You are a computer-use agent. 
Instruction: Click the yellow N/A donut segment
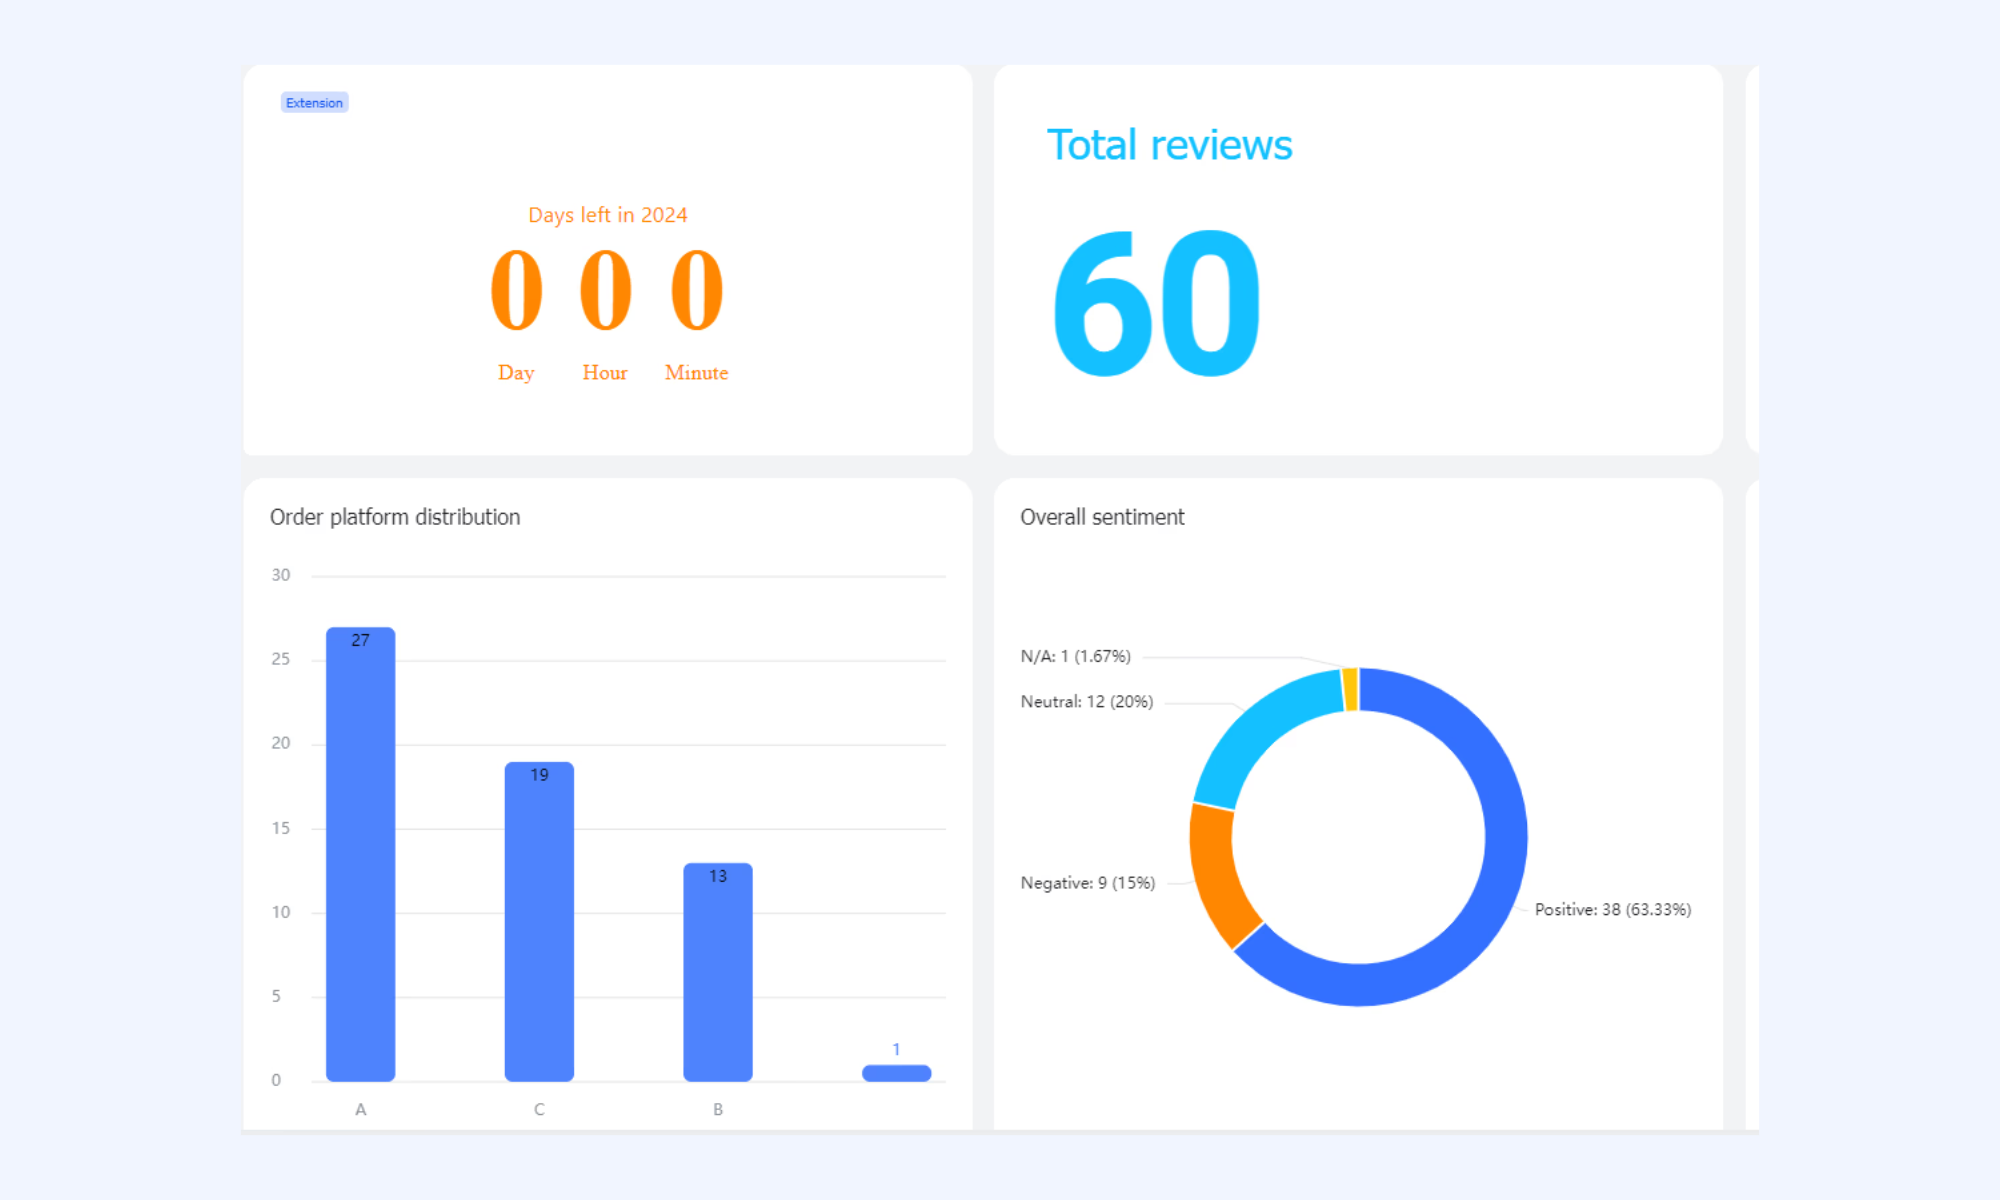tap(1350, 689)
